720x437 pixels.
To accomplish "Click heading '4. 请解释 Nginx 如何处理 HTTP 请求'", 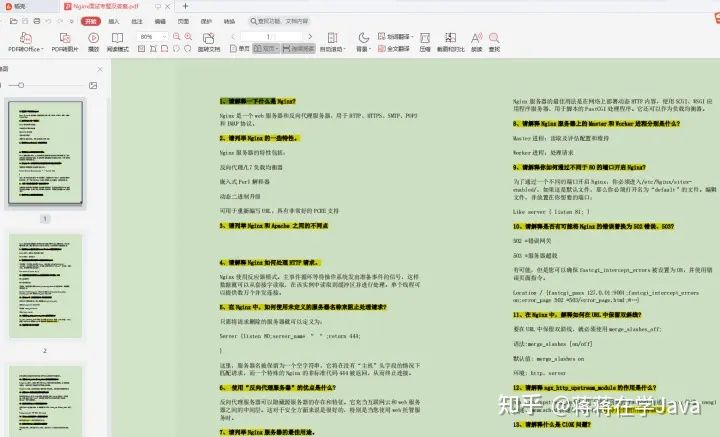I will point(269,263).
